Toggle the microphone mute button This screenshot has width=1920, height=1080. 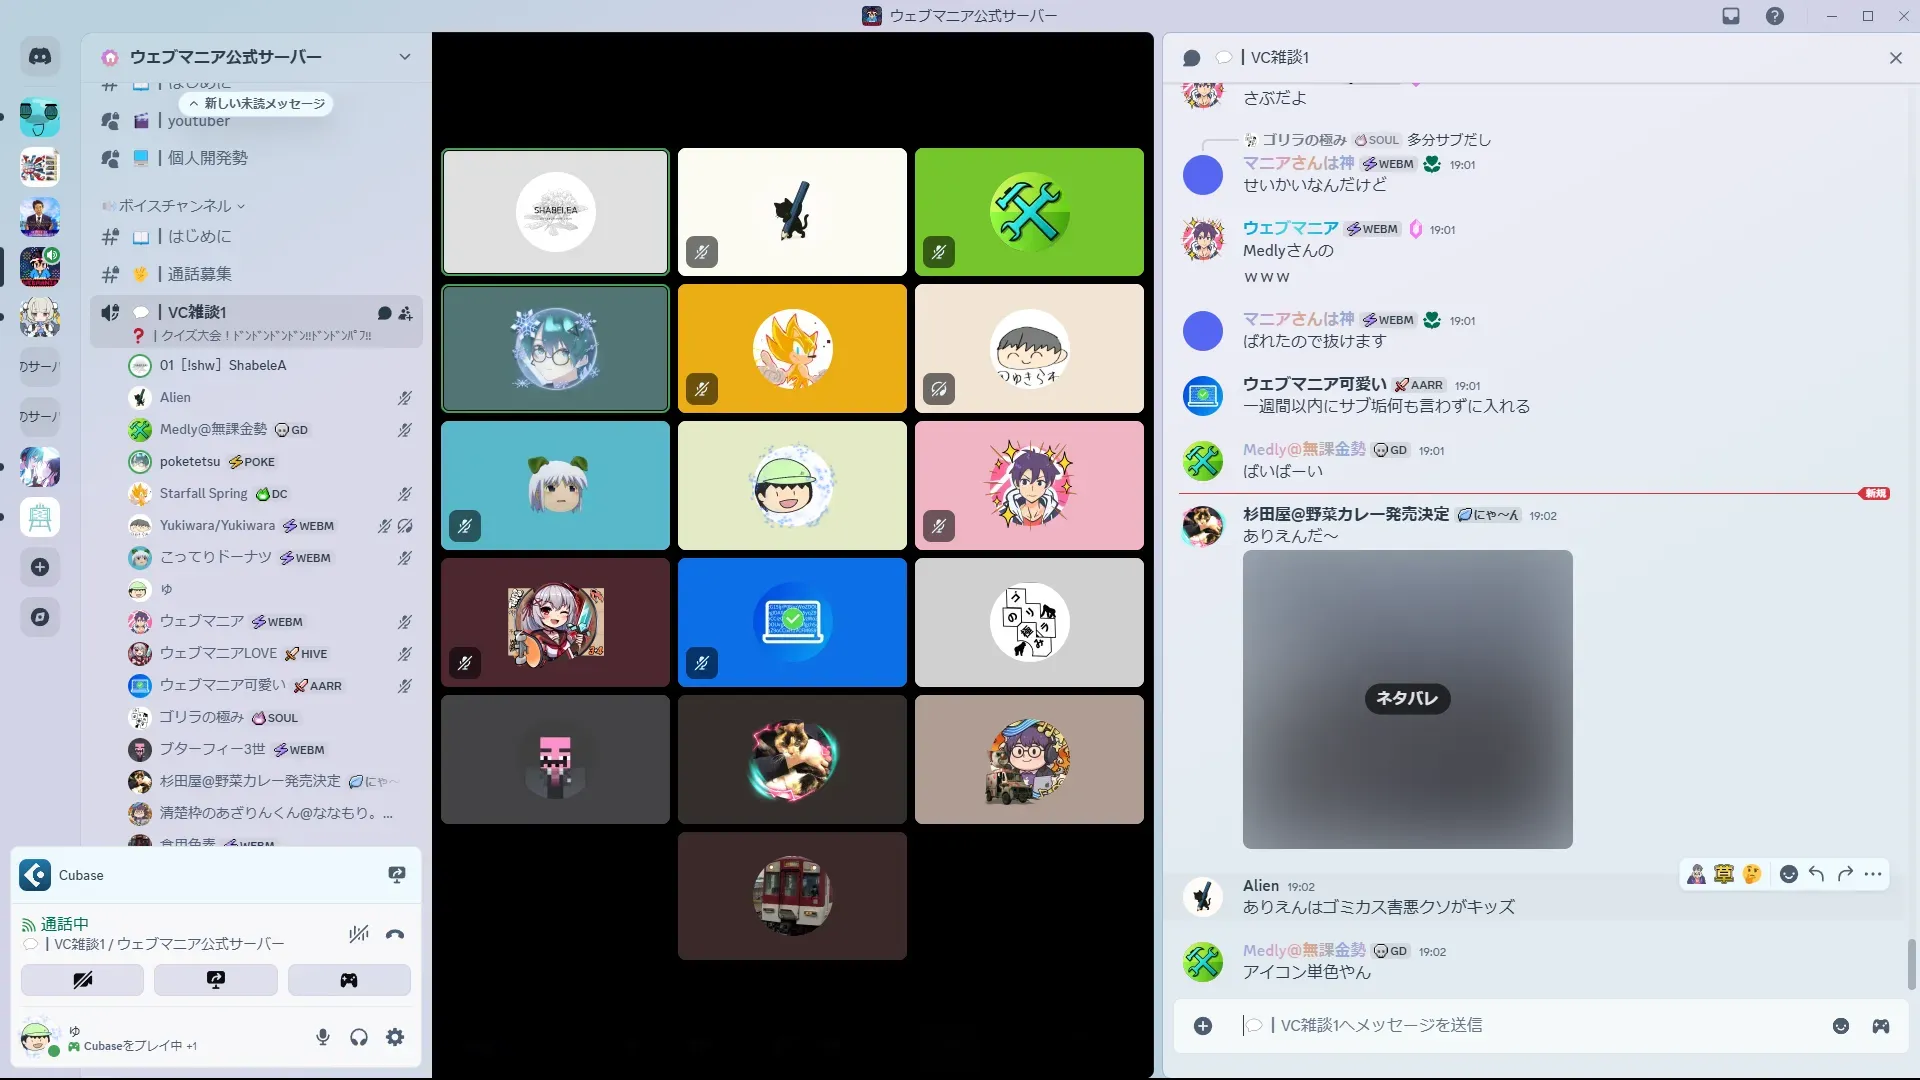tap(323, 1037)
